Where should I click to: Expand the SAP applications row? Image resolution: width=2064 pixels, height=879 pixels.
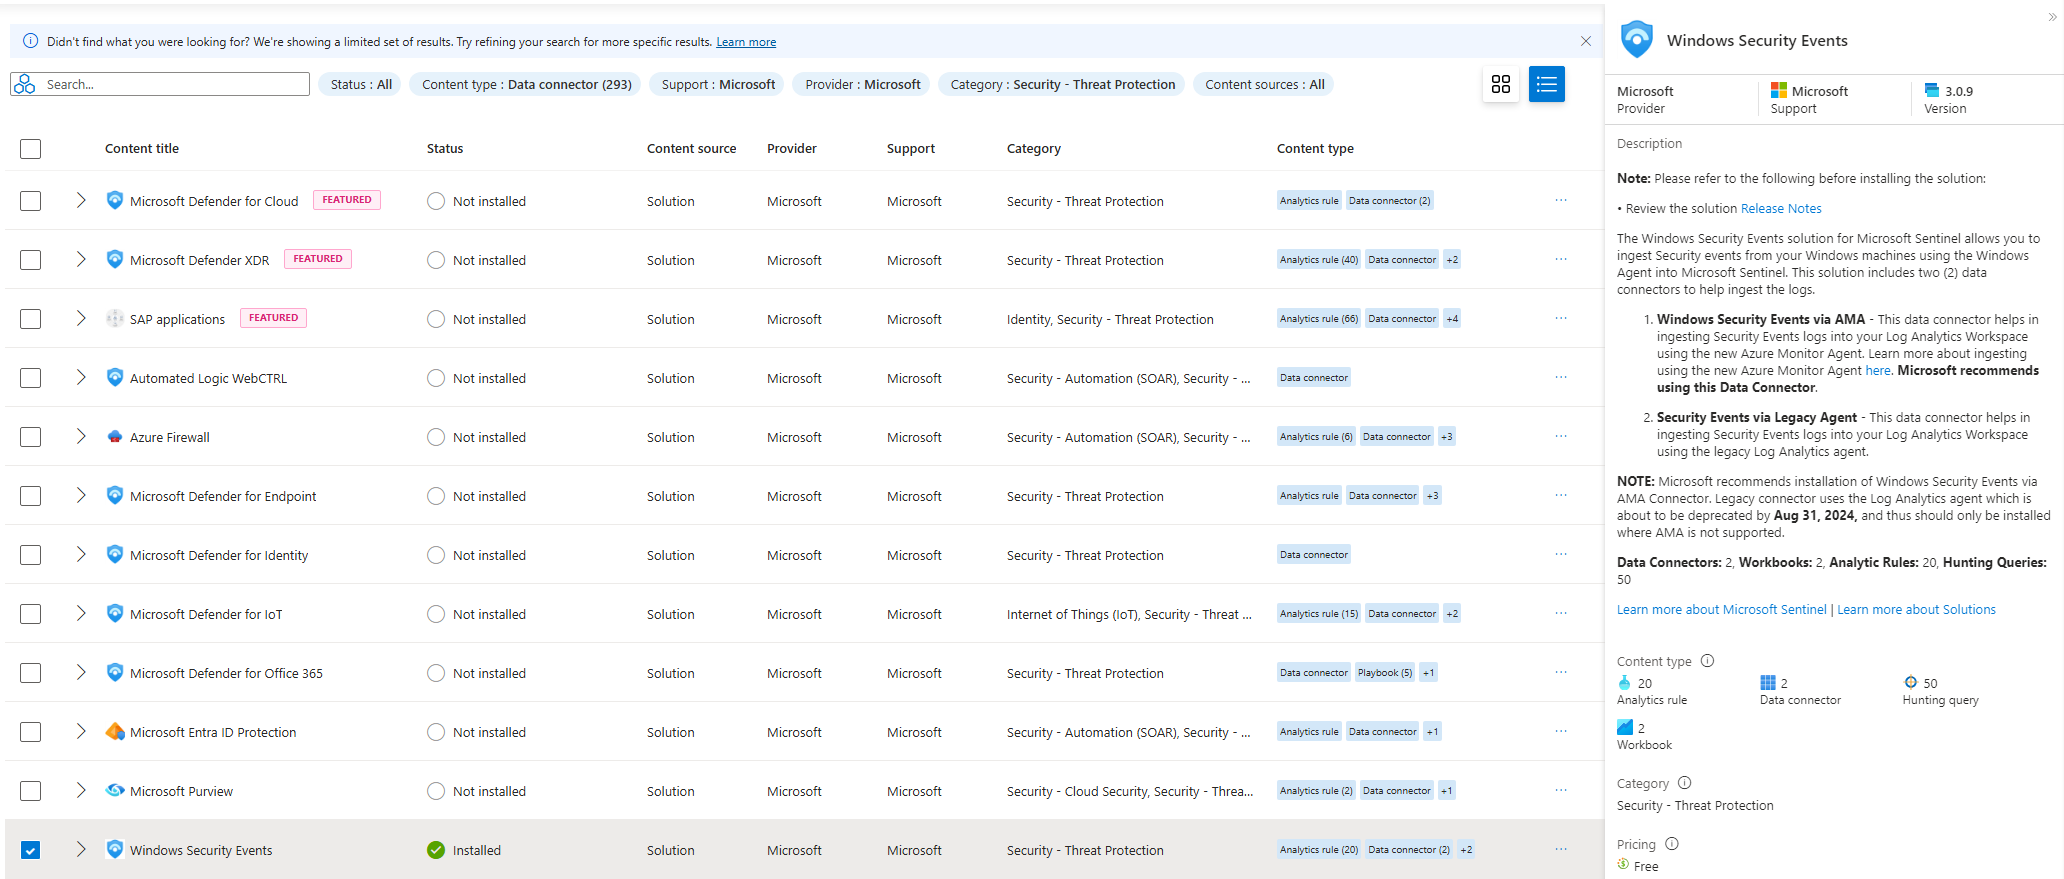(x=81, y=319)
